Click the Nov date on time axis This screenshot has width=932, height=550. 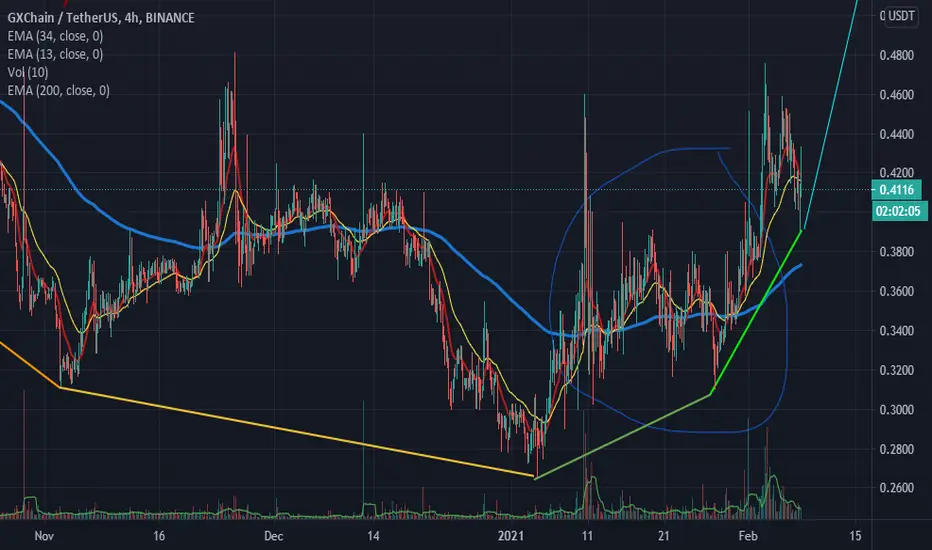pos(44,536)
